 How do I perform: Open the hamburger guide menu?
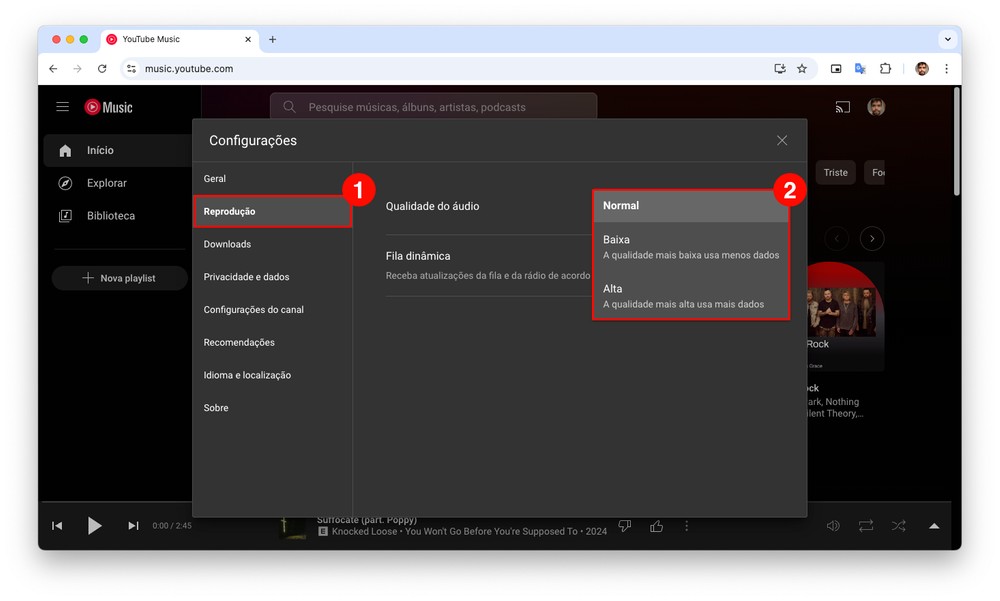[x=62, y=107]
